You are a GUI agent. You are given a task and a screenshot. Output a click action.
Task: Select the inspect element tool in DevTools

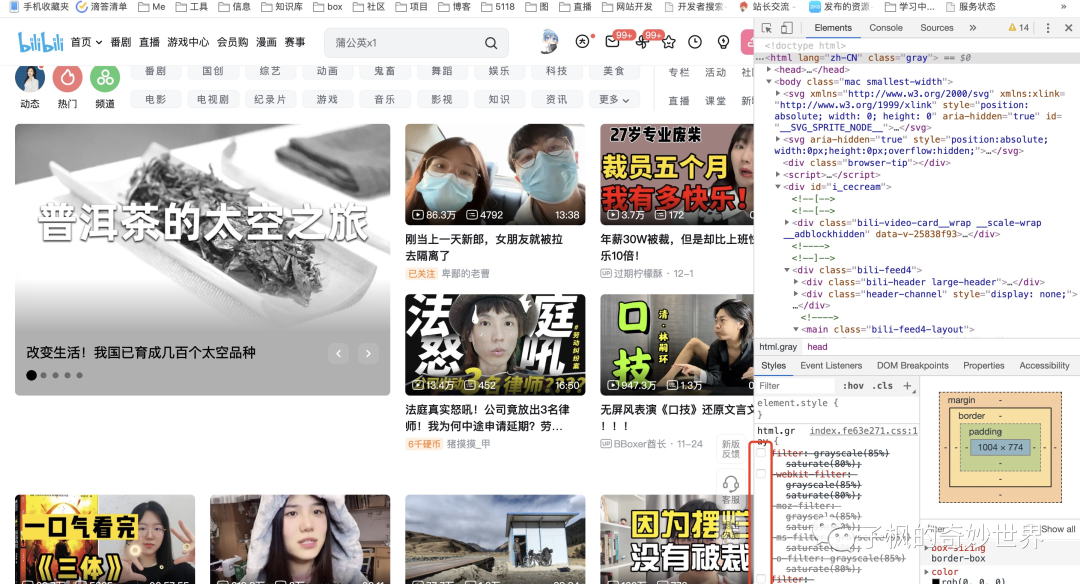pyautogui.click(x=766, y=28)
